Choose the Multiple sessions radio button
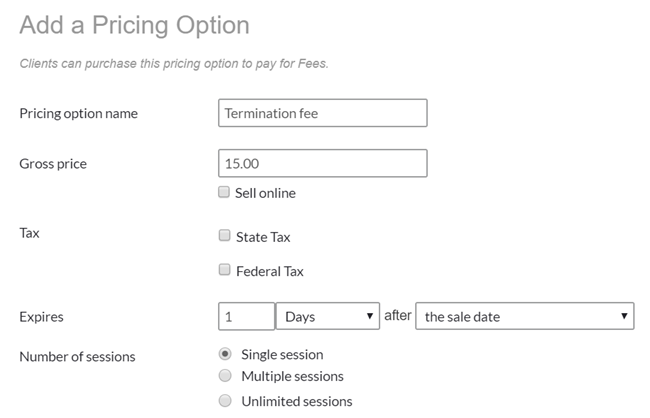 click(x=225, y=376)
